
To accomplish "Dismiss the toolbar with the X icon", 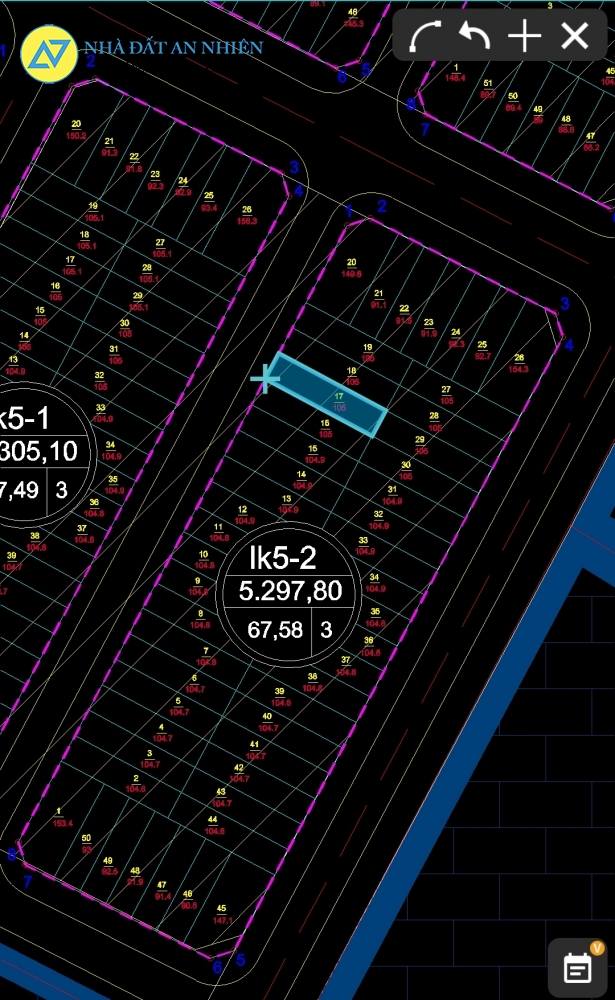I will (x=574, y=37).
